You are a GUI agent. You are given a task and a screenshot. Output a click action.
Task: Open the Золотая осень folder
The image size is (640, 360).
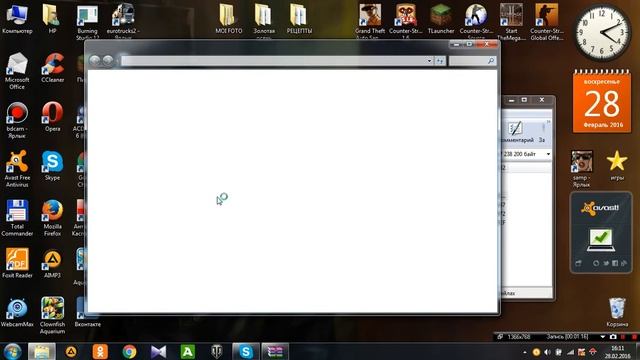point(264,21)
